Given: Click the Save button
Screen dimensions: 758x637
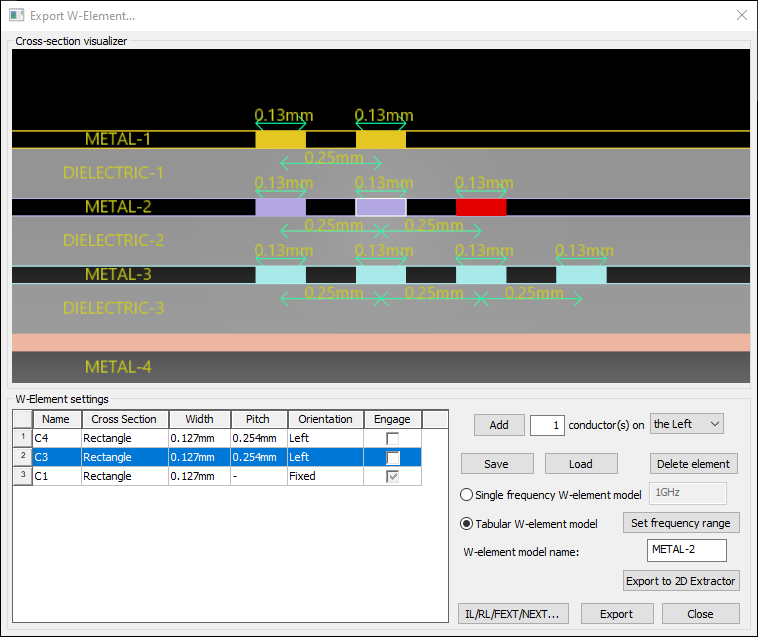Looking at the screenshot, I should click(496, 464).
